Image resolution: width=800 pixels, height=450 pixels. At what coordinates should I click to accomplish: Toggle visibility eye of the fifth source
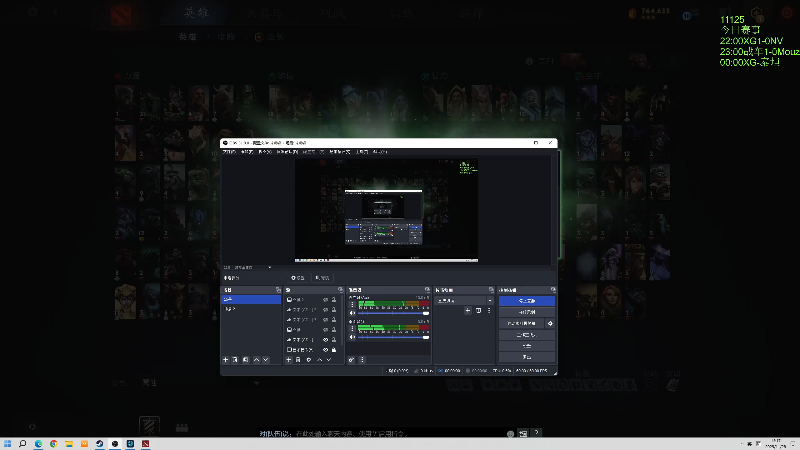(x=326, y=340)
